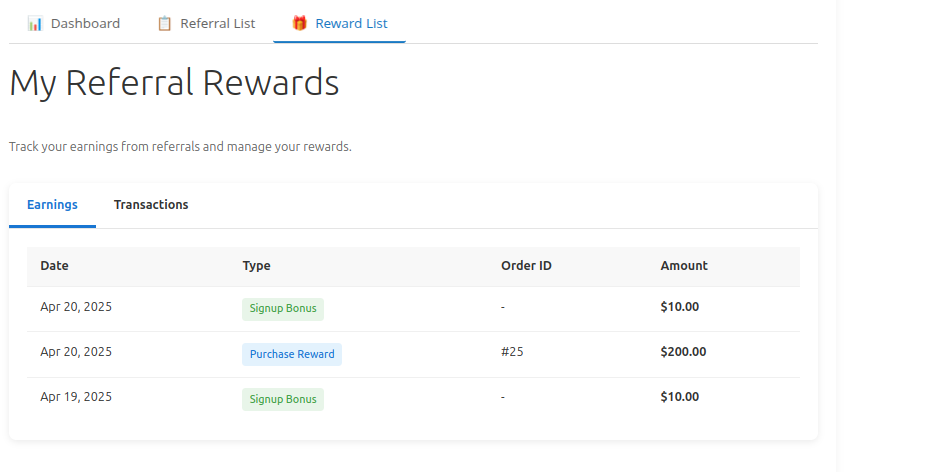This screenshot has width=926, height=472.
Task: Click the Referral List clipboard icon
Action: [x=165, y=23]
